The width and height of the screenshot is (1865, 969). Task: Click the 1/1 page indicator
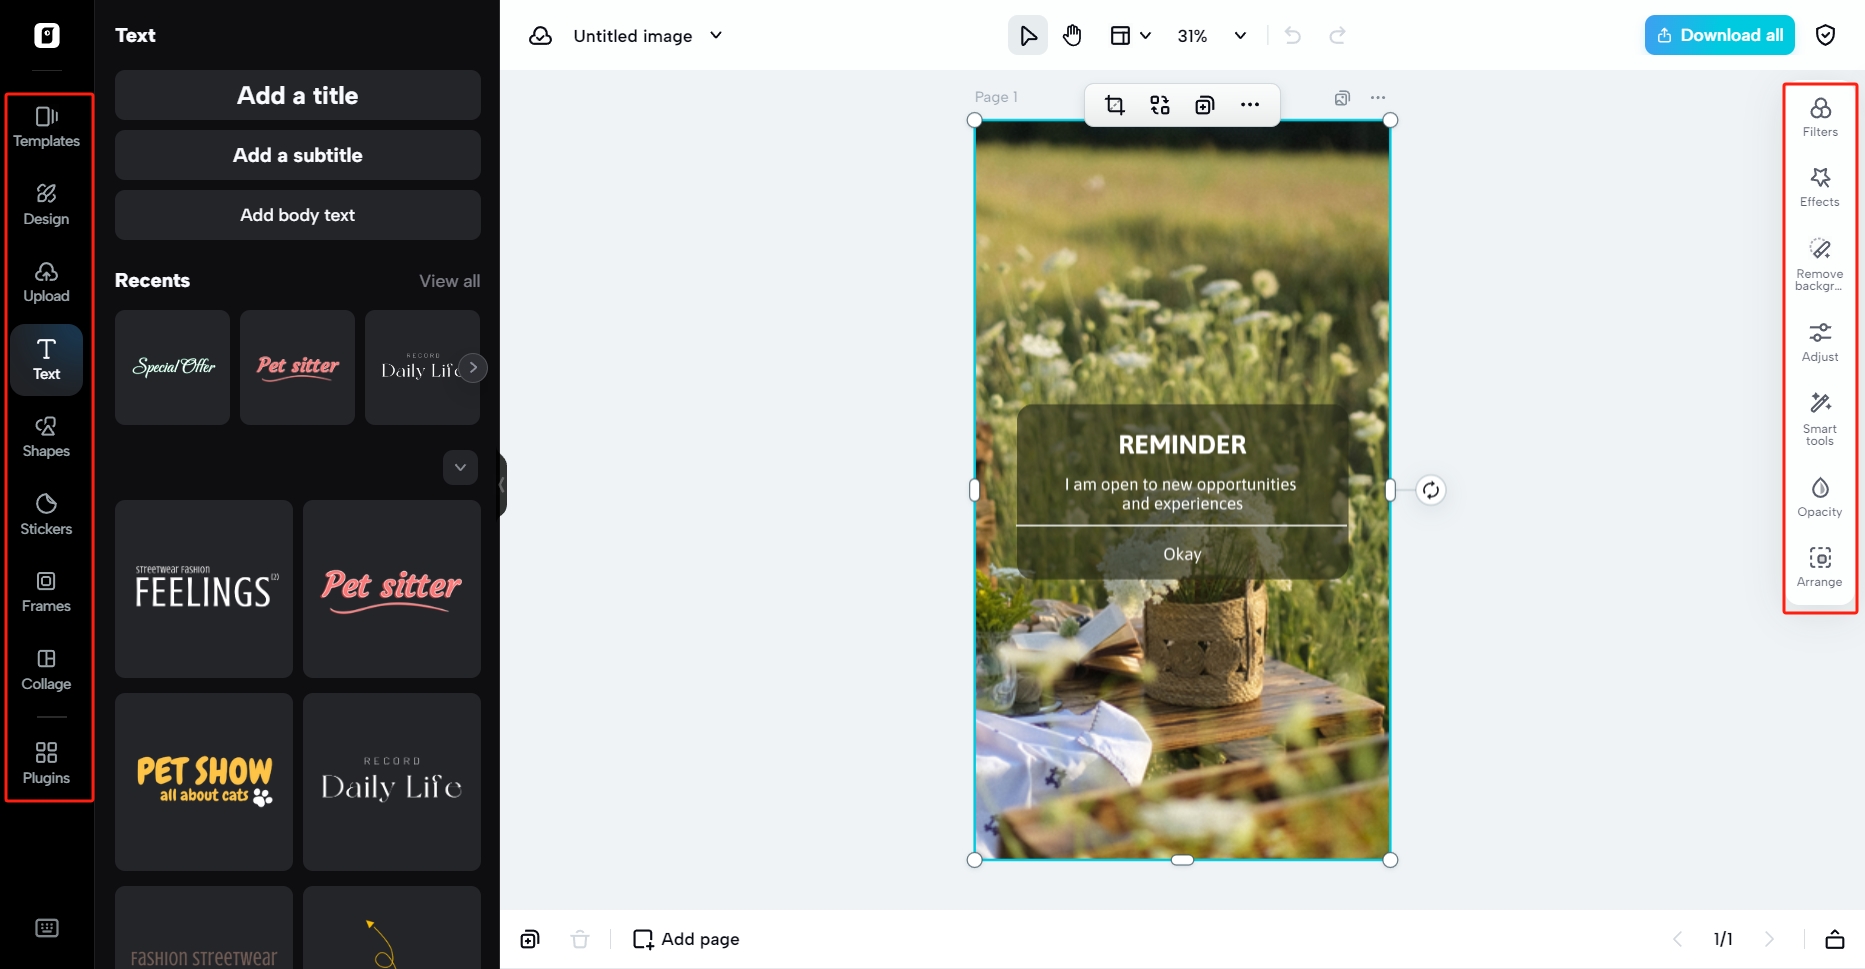coord(1723,939)
